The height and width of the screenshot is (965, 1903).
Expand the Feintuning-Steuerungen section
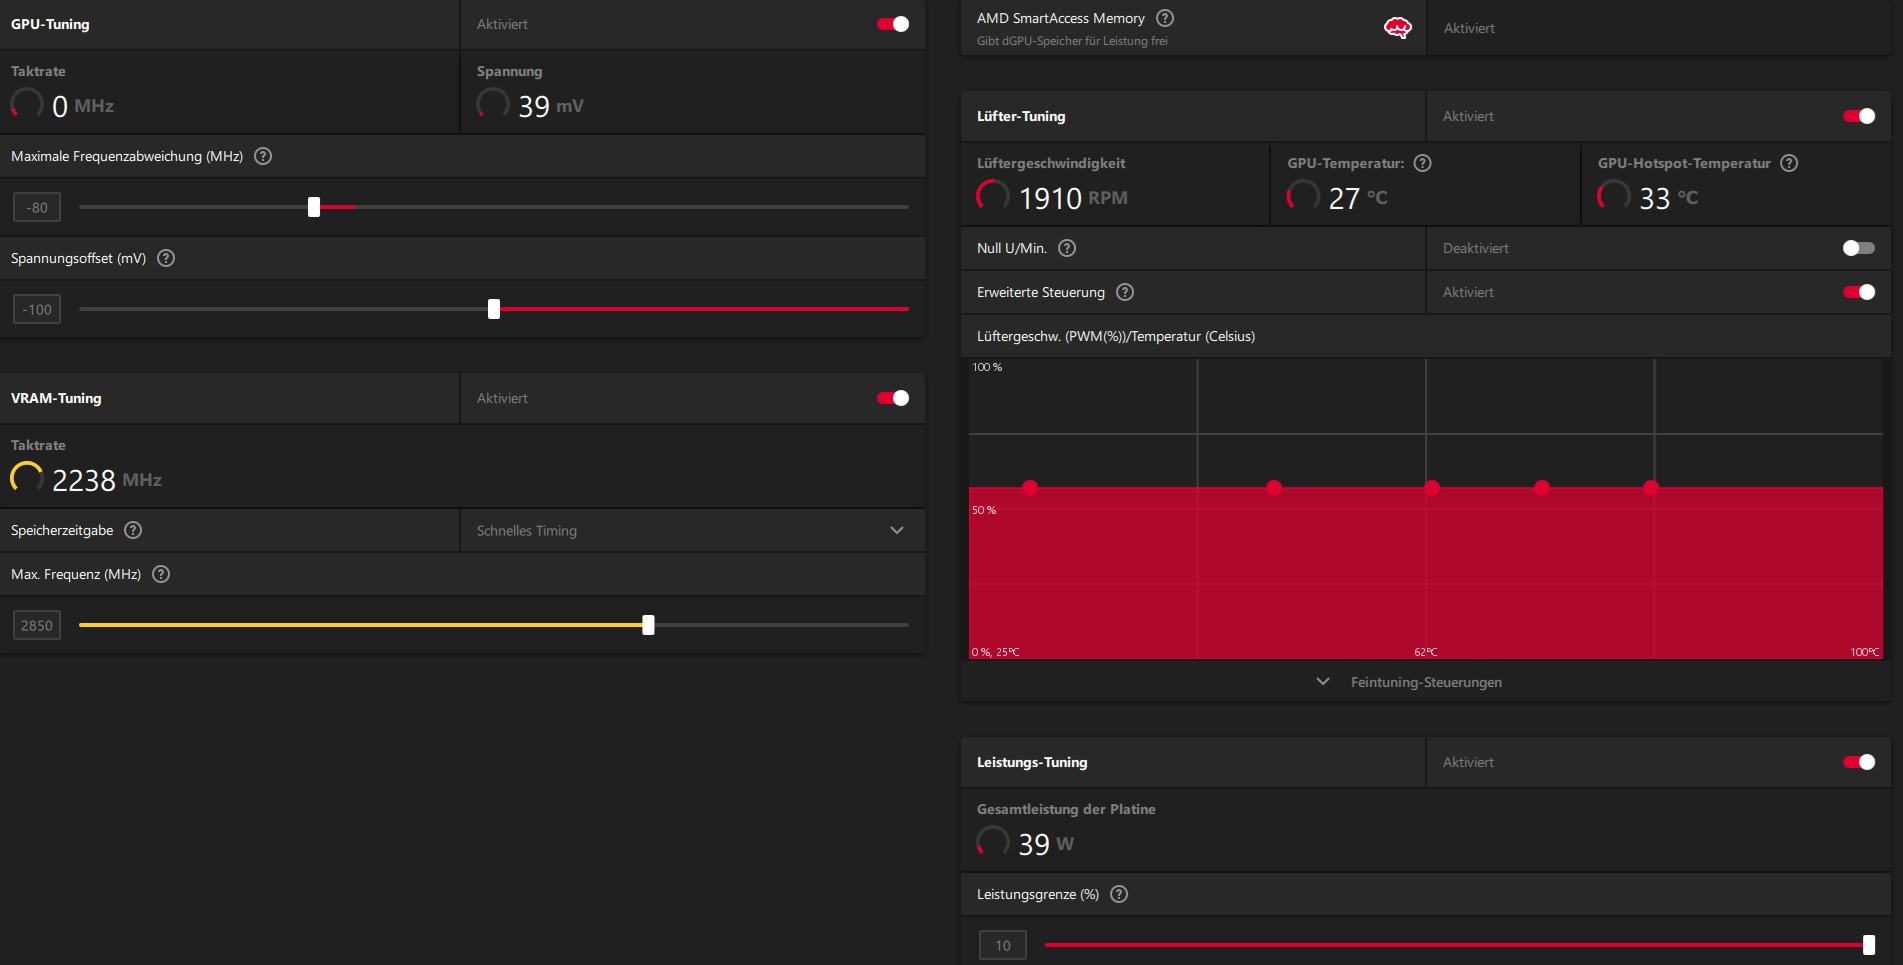click(x=1425, y=682)
